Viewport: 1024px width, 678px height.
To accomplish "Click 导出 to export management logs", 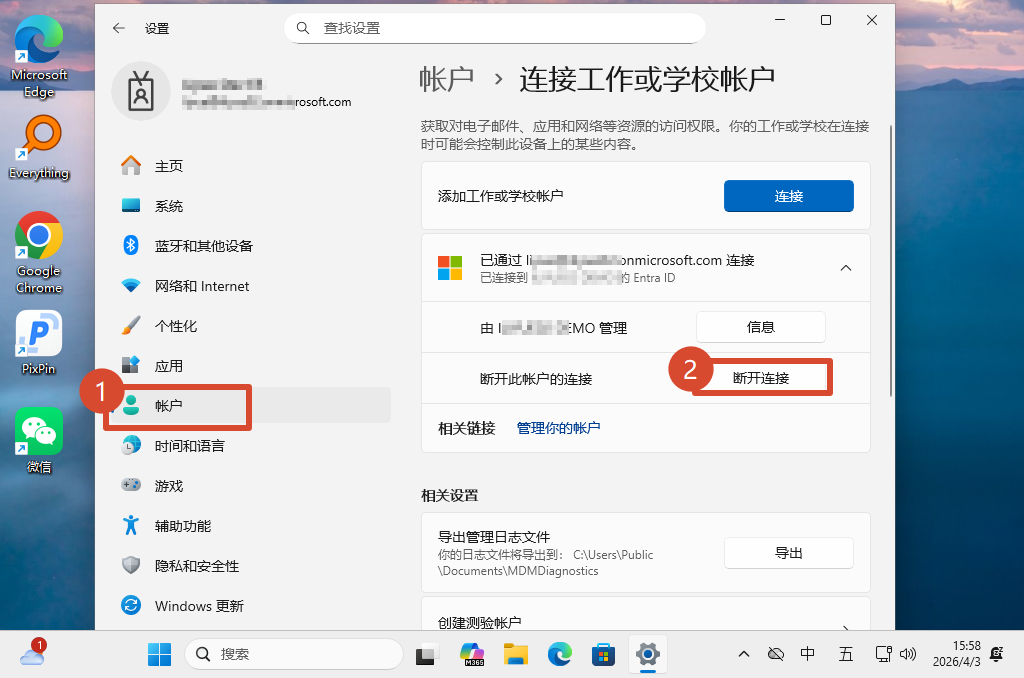I will tap(788, 553).
